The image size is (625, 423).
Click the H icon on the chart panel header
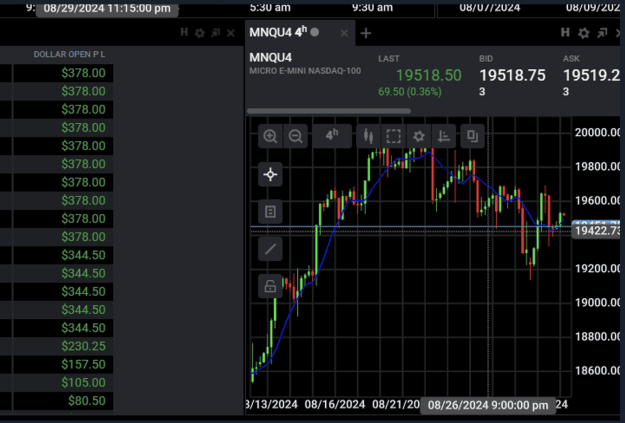pos(565,33)
